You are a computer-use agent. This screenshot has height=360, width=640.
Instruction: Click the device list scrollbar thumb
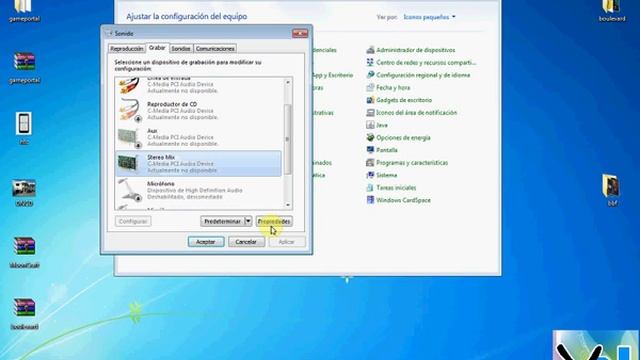point(288,139)
